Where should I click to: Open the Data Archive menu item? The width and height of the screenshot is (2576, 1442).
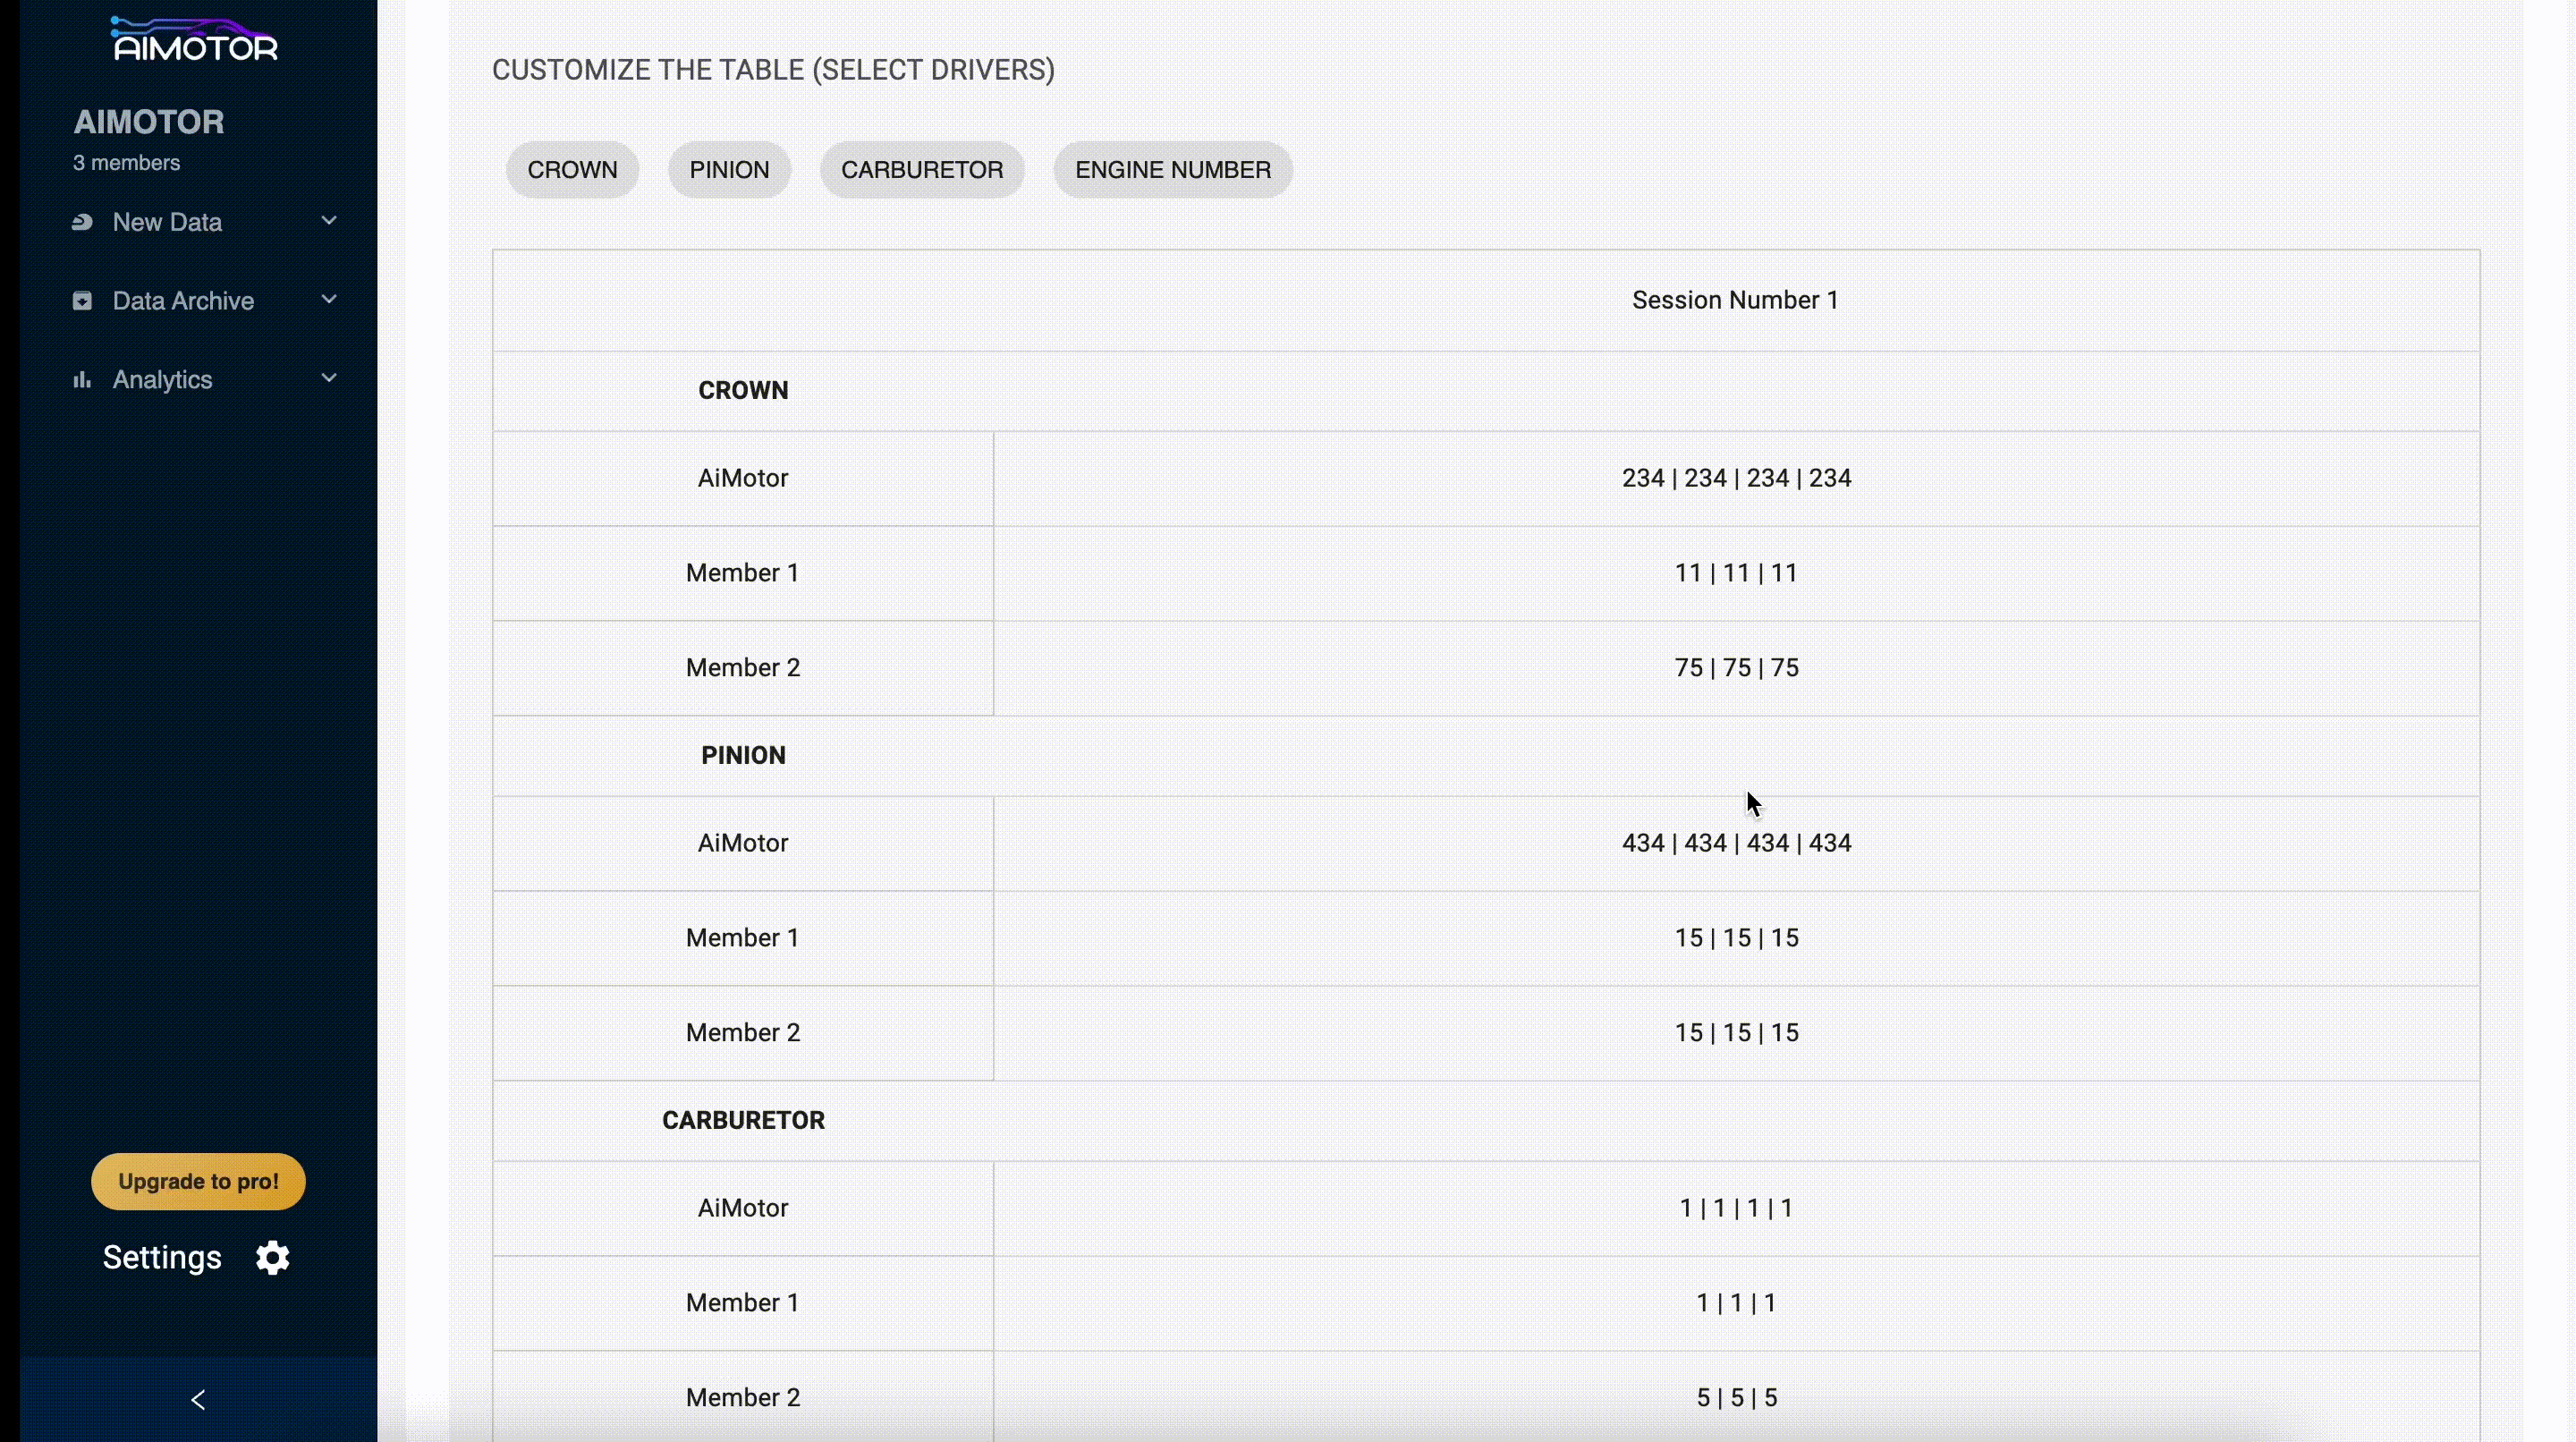tap(183, 301)
